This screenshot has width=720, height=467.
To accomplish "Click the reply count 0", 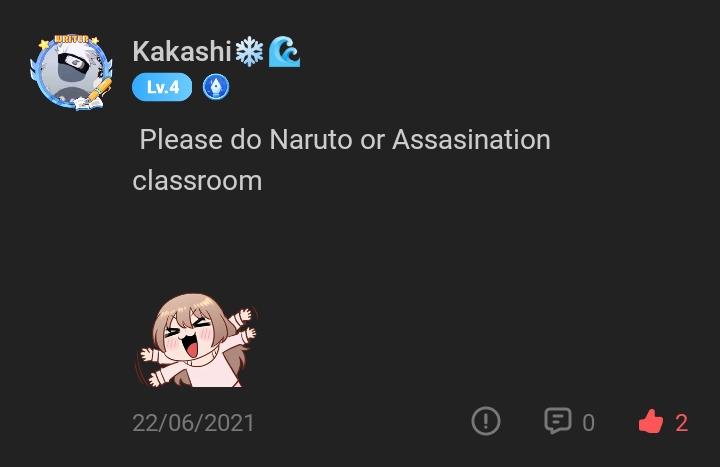I will click(588, 423).
